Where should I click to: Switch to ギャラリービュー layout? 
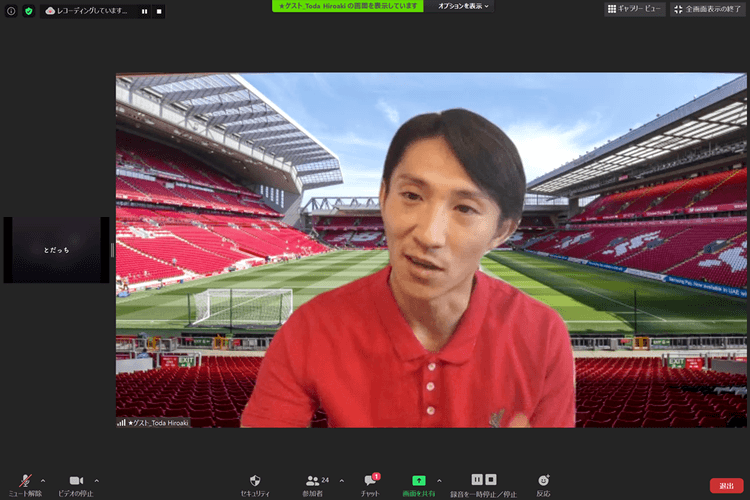634,9
